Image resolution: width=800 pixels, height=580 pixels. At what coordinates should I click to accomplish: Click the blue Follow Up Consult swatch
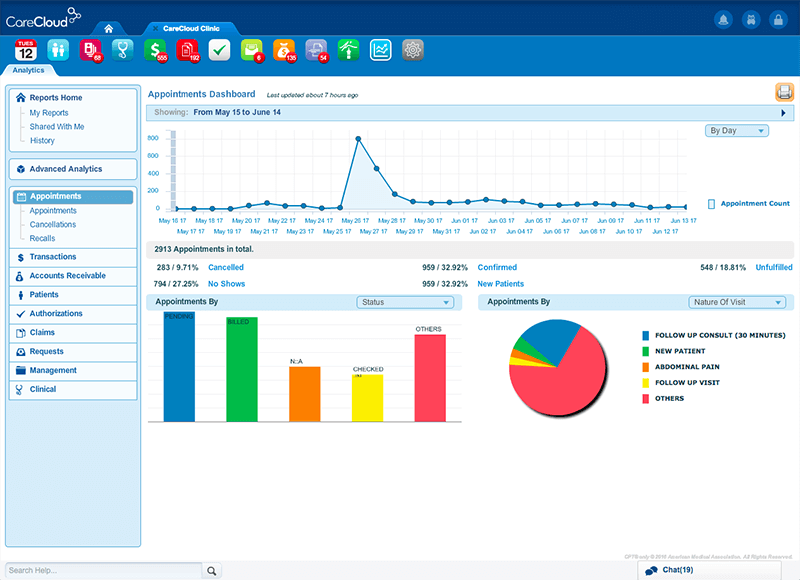(645, 336)
